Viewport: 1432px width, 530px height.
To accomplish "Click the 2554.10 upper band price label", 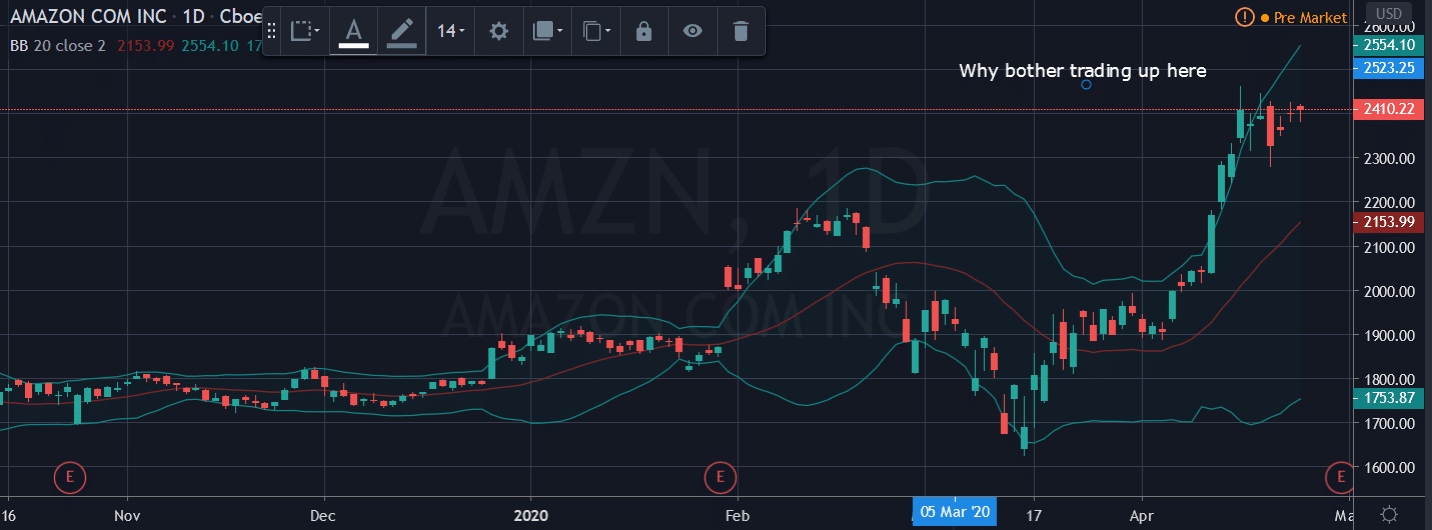I will coord(1389,45).
